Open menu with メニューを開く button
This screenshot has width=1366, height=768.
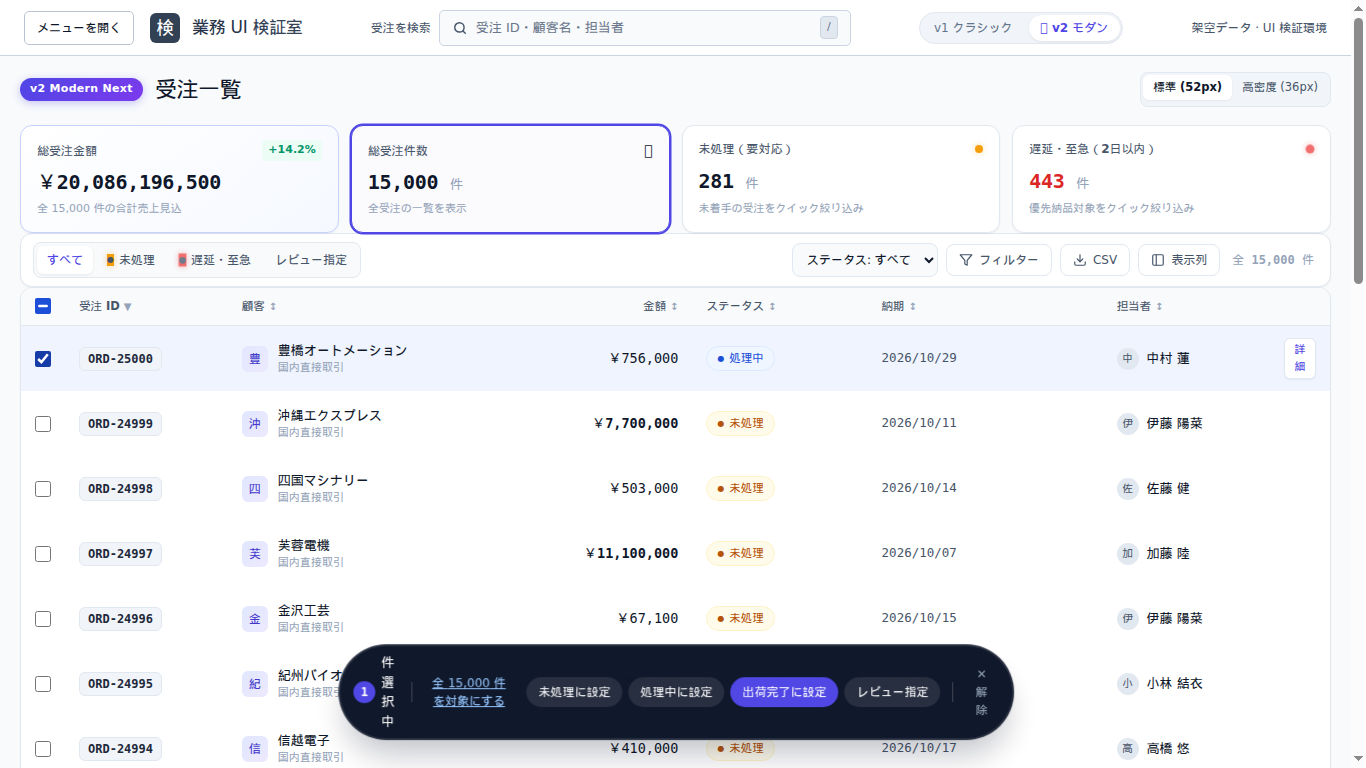(x=79, y=28)
